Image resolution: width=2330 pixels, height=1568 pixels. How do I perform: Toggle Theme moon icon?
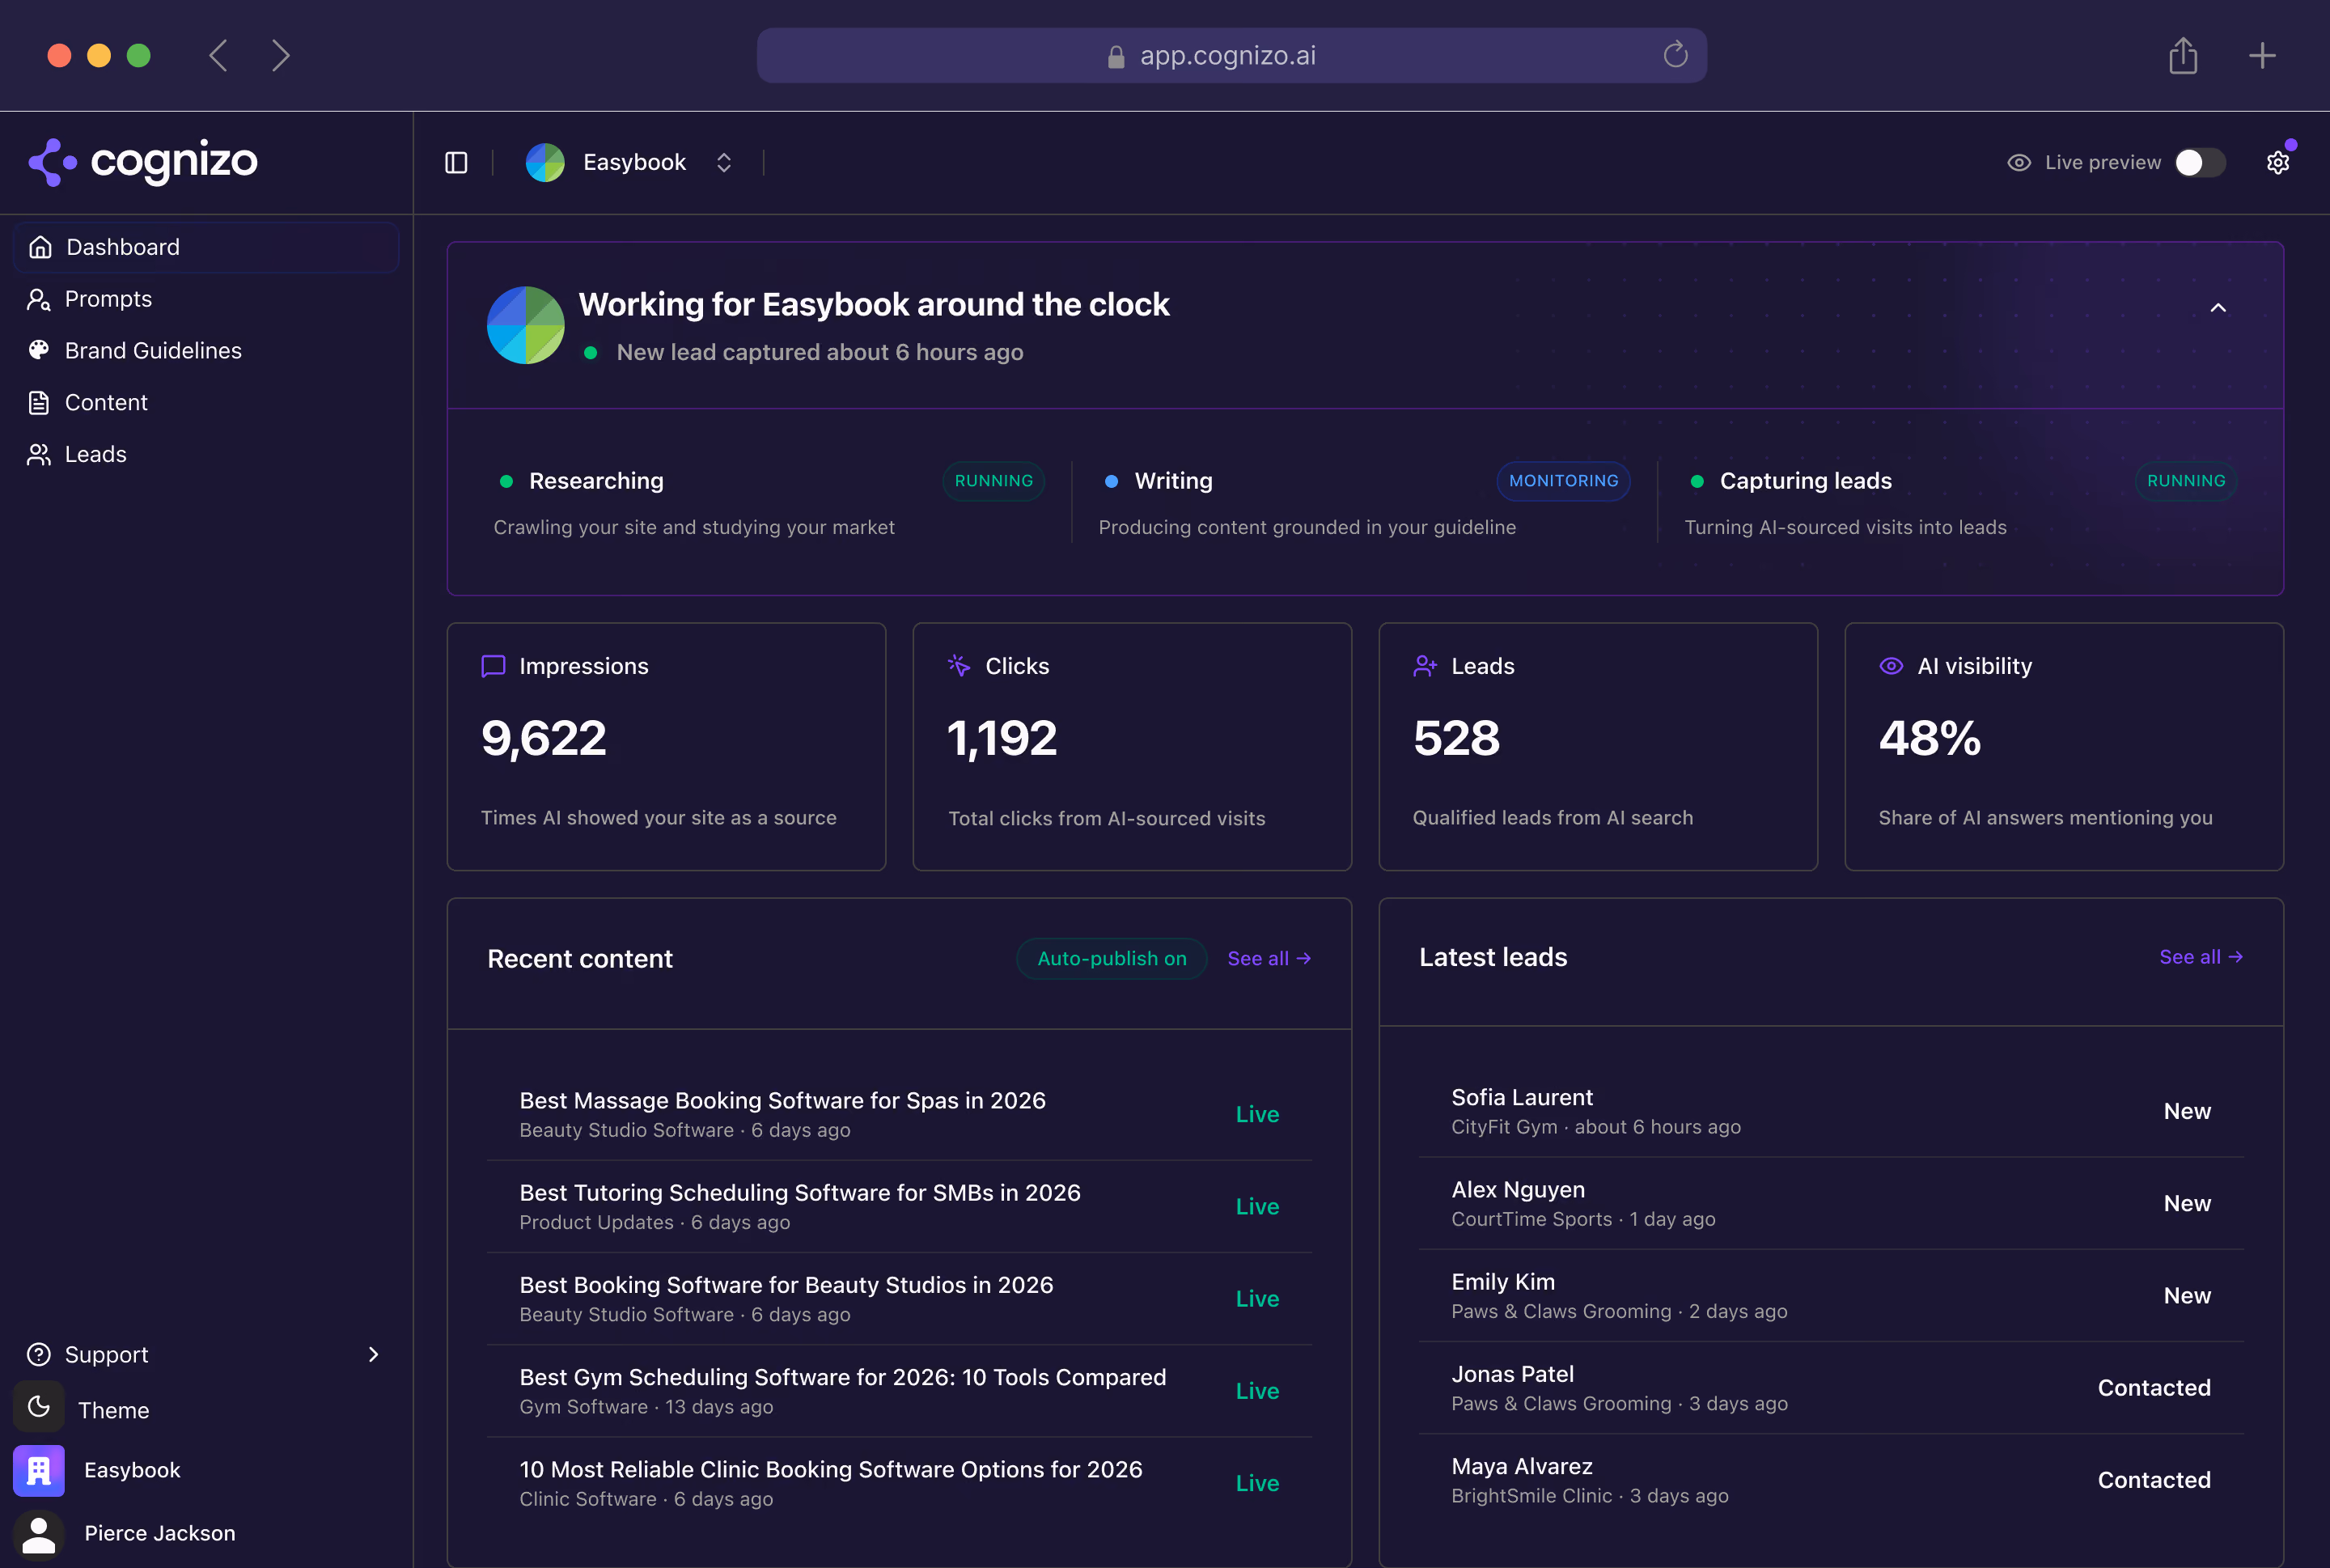(x=39, y=1408)
